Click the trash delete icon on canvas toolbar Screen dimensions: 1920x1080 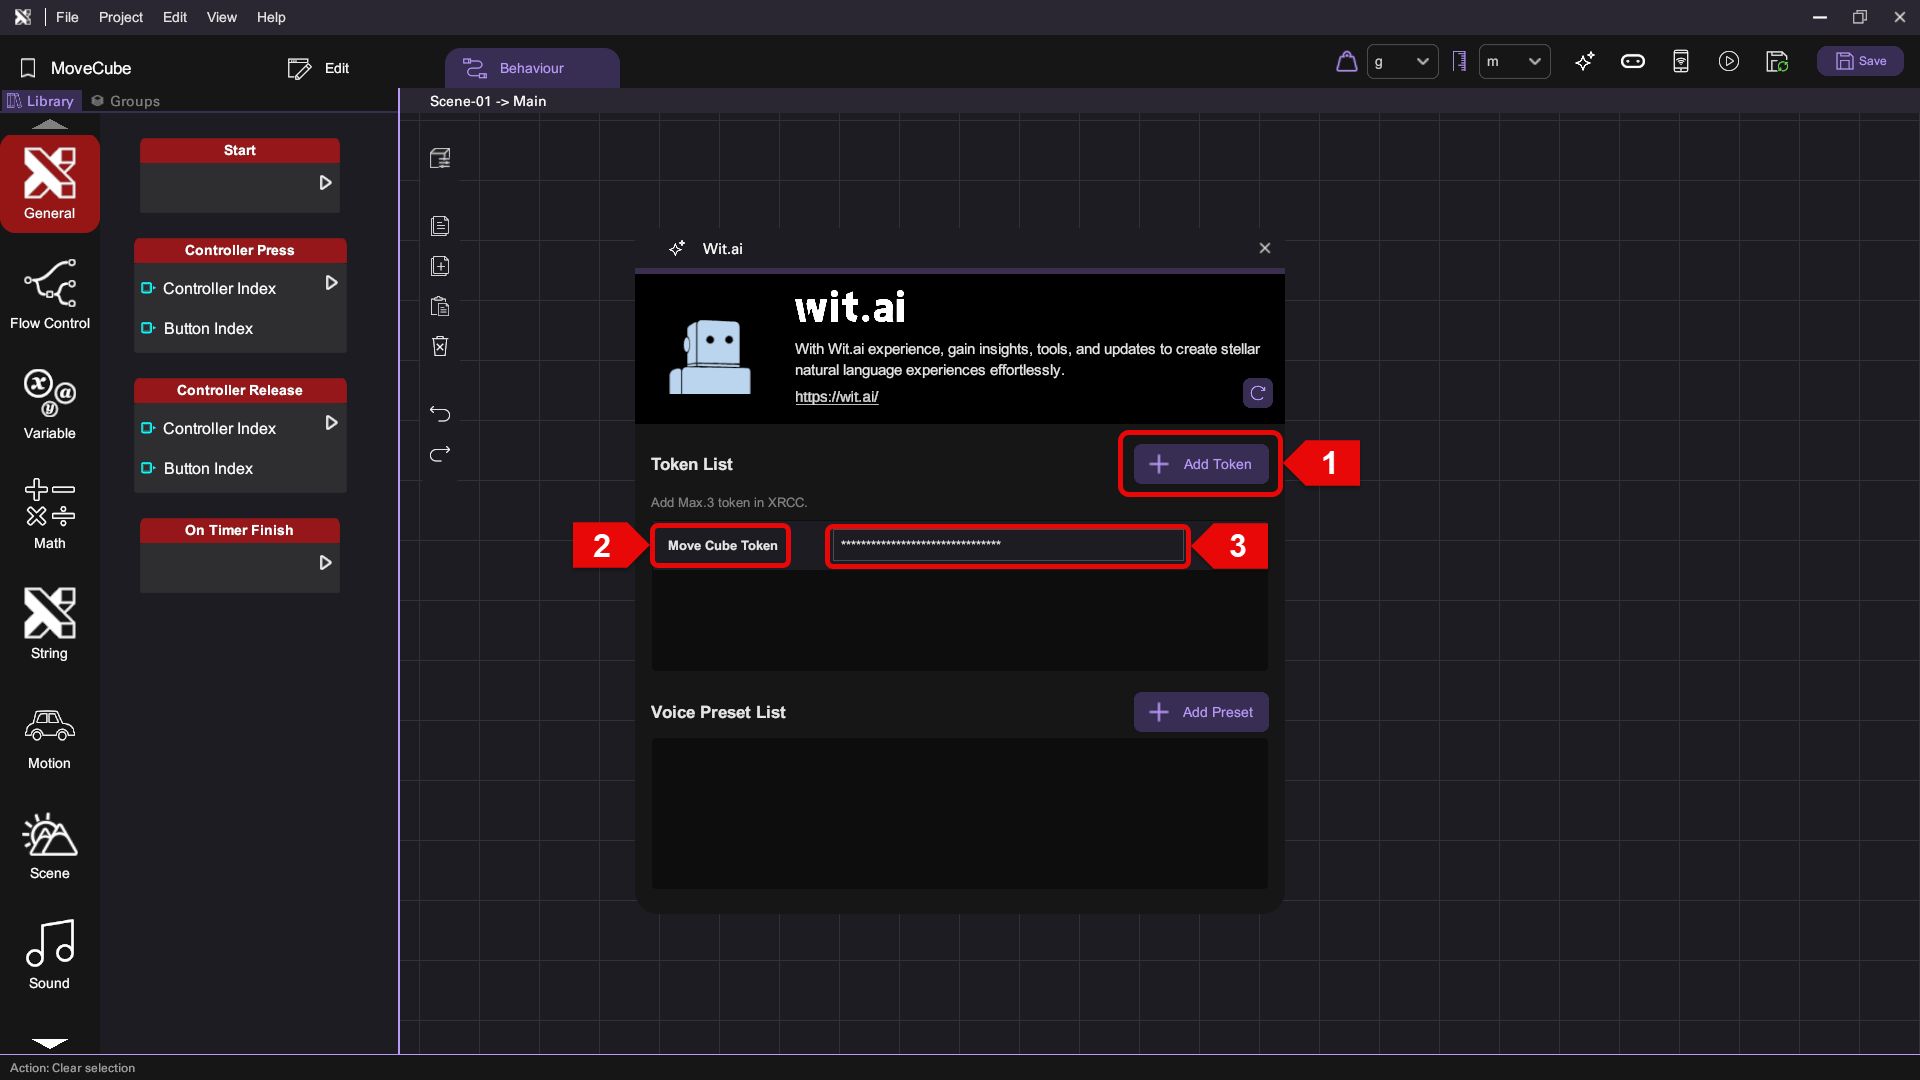440,346
